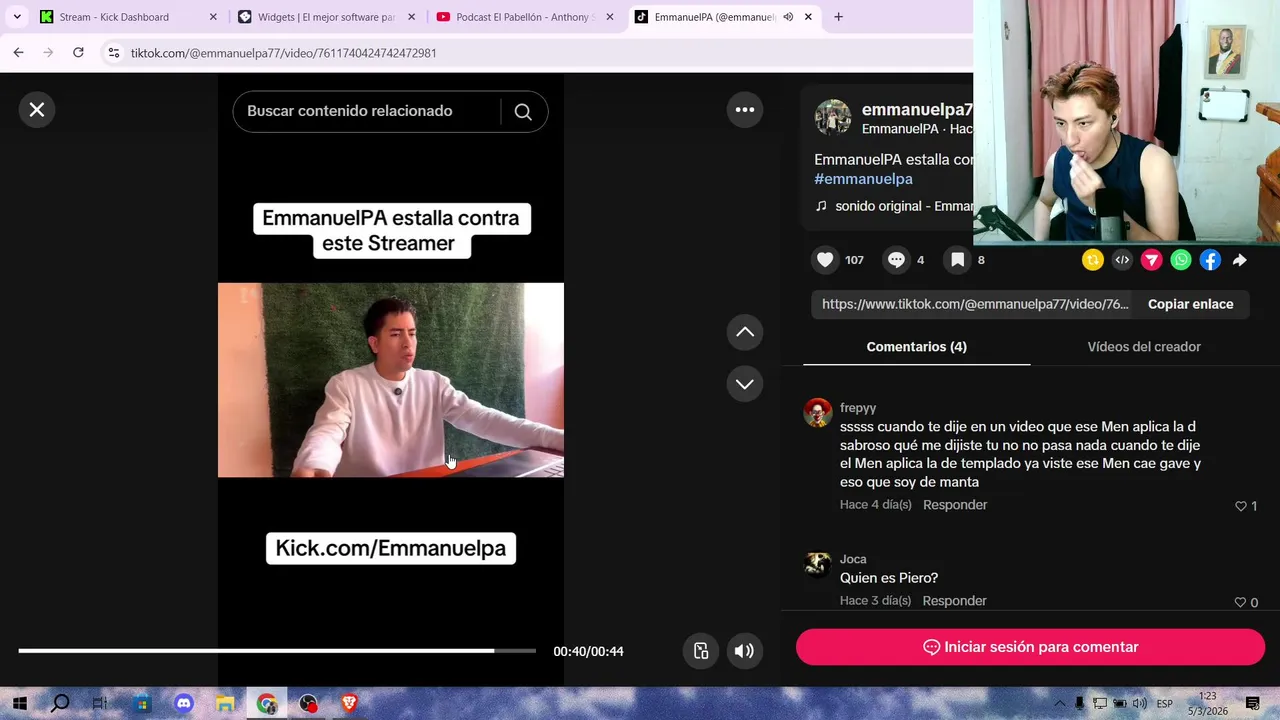Switch to Podcast El Pabellón tab
This screenshot has width=1280, height=720.
[525, 17]
